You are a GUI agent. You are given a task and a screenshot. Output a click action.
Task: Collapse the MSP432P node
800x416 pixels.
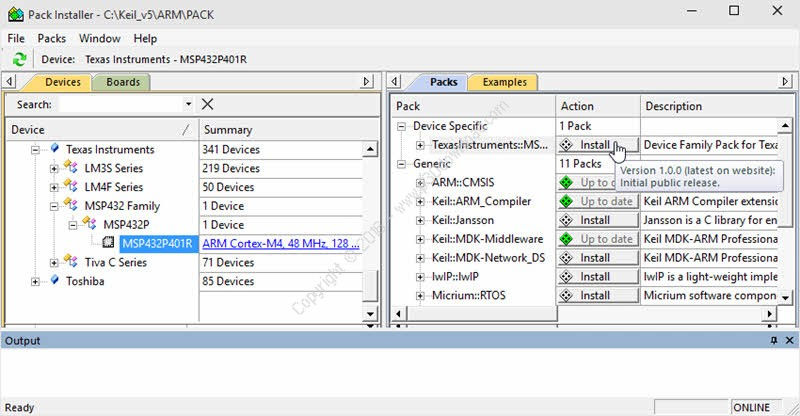coord(73,225)
